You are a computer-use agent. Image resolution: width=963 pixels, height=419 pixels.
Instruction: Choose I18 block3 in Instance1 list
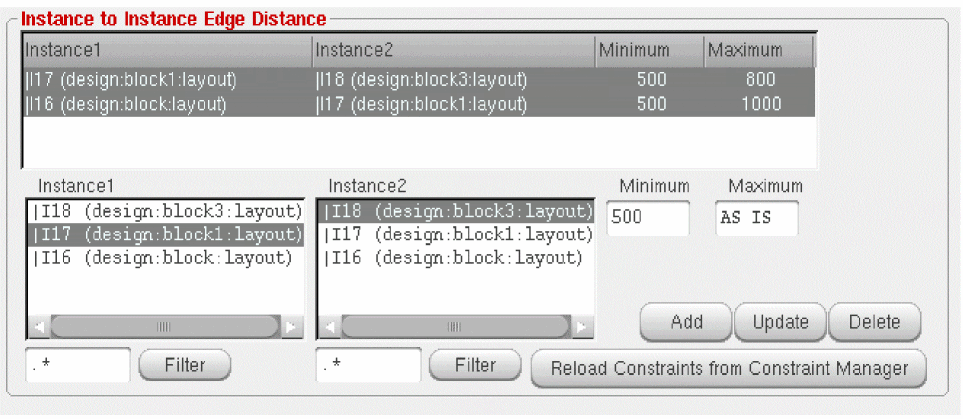coord(166,212)
